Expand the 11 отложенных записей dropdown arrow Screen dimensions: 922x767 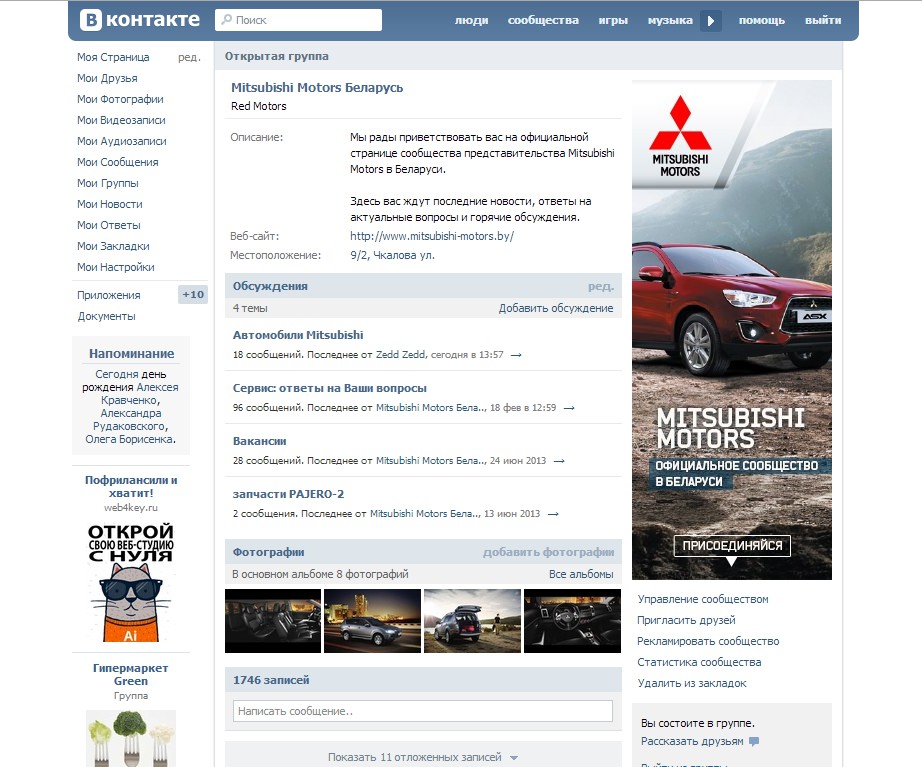(514, 758)
